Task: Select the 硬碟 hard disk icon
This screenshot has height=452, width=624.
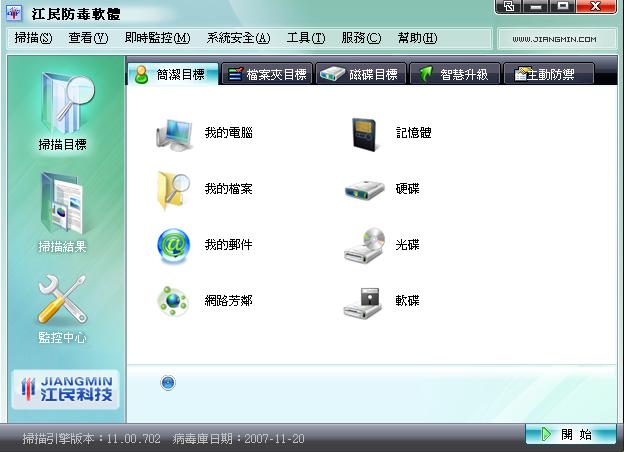Action: [364, 190]
